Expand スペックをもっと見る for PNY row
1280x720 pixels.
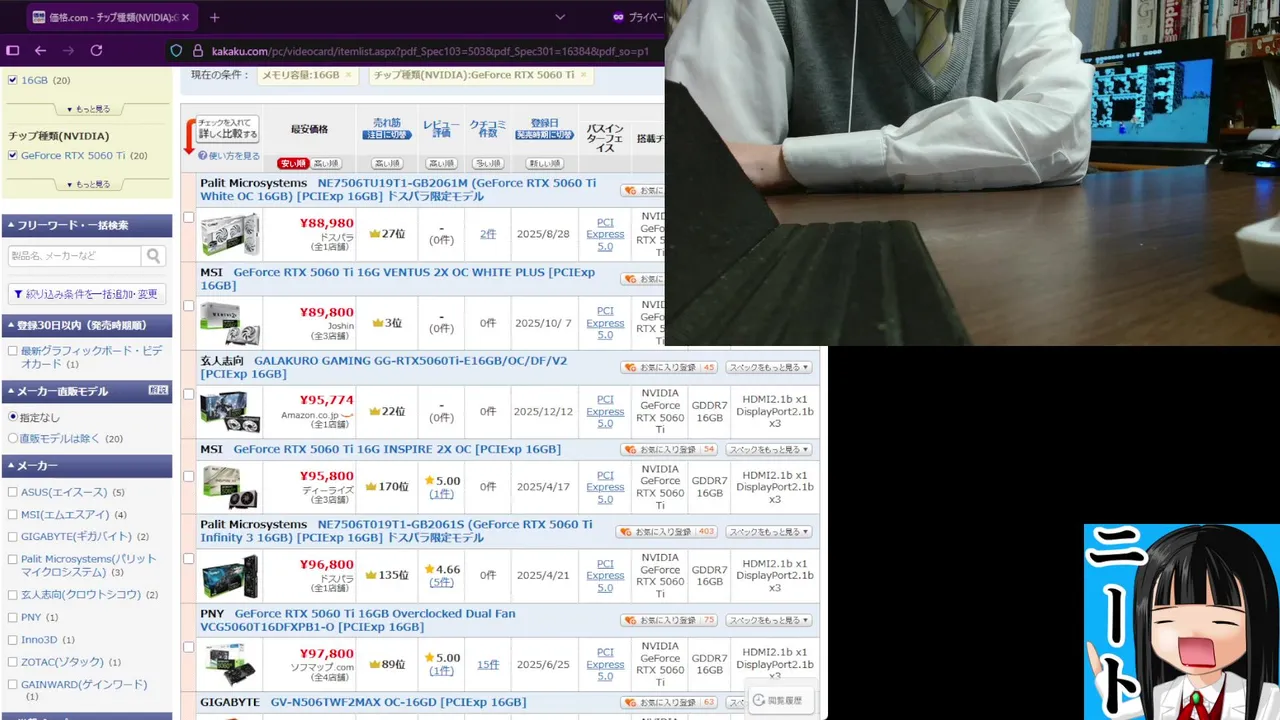tap(768, 620)
